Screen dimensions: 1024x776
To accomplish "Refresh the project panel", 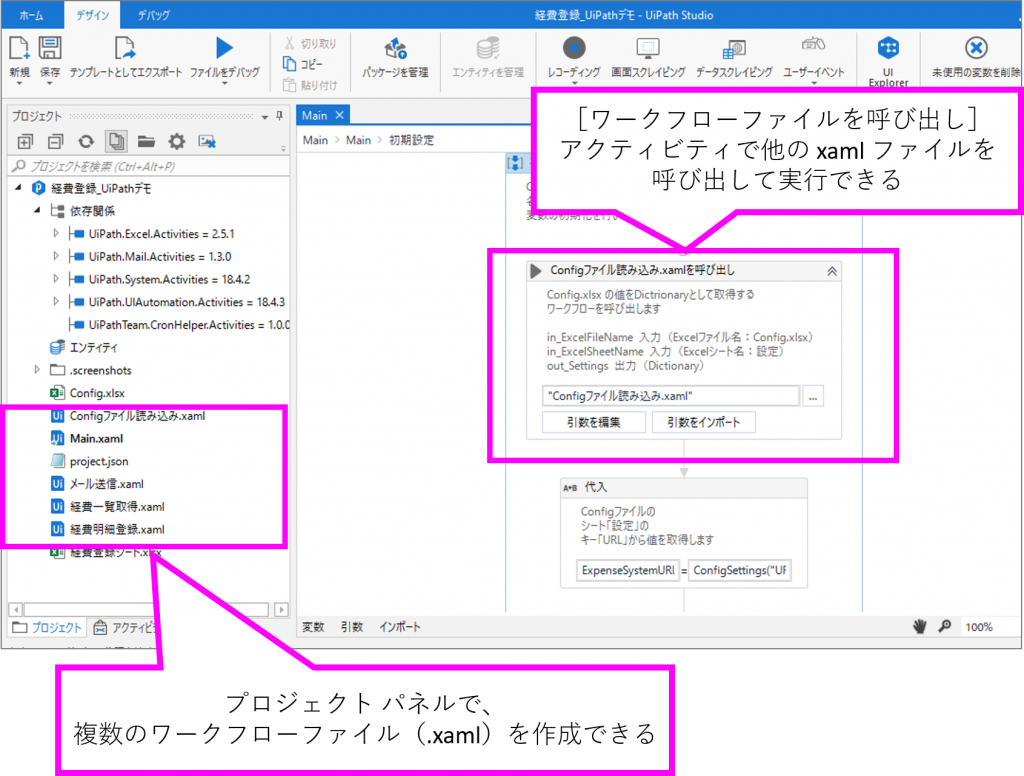I will pyautogui.click(x=86, y=142).
